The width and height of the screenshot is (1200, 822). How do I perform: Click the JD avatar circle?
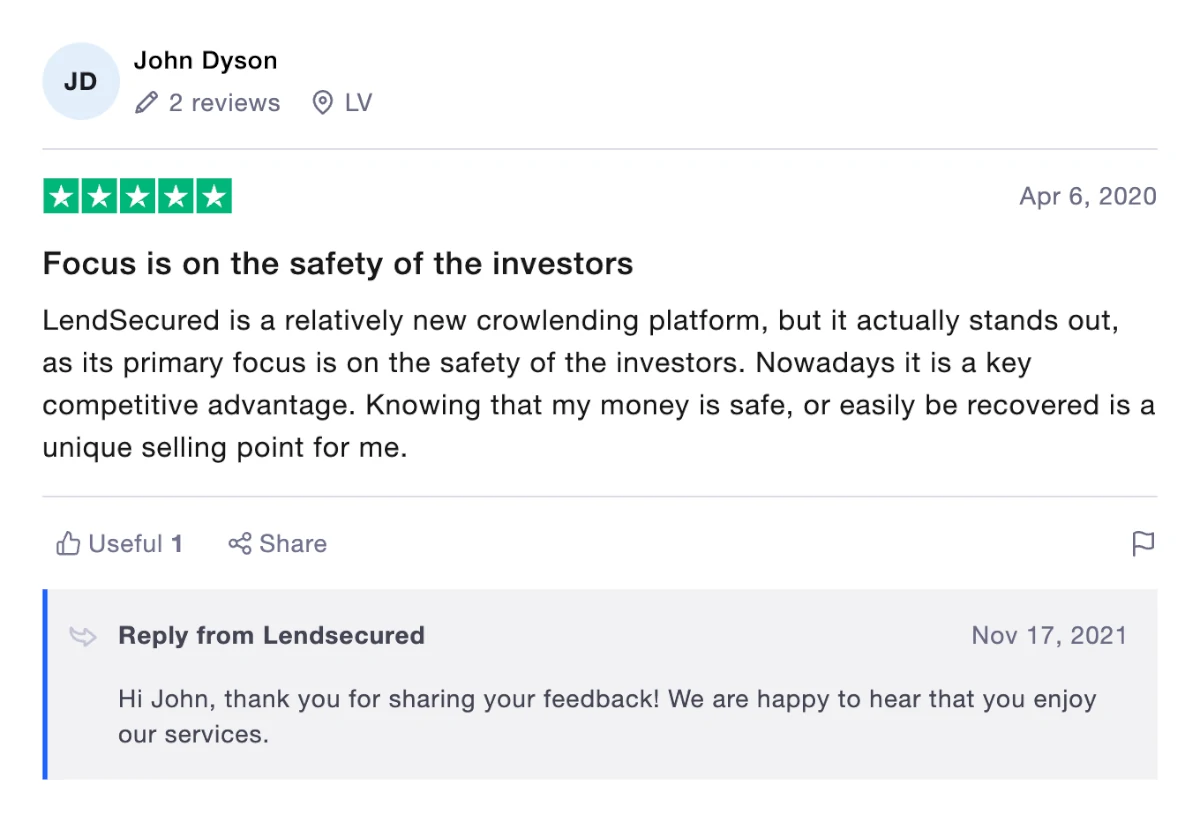[x=81, y=81]
